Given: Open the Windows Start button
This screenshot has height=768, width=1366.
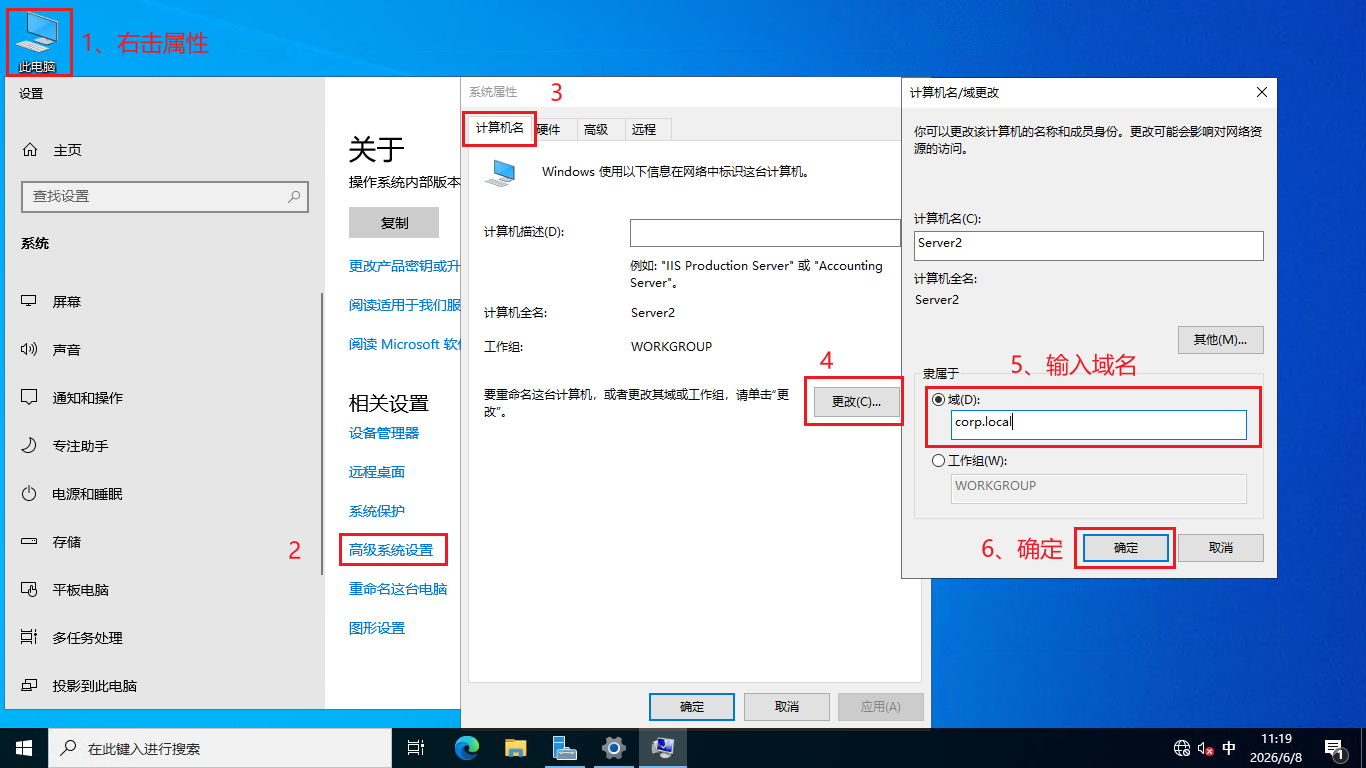Looking at the screenshot, I should click(x=24, y=748).
